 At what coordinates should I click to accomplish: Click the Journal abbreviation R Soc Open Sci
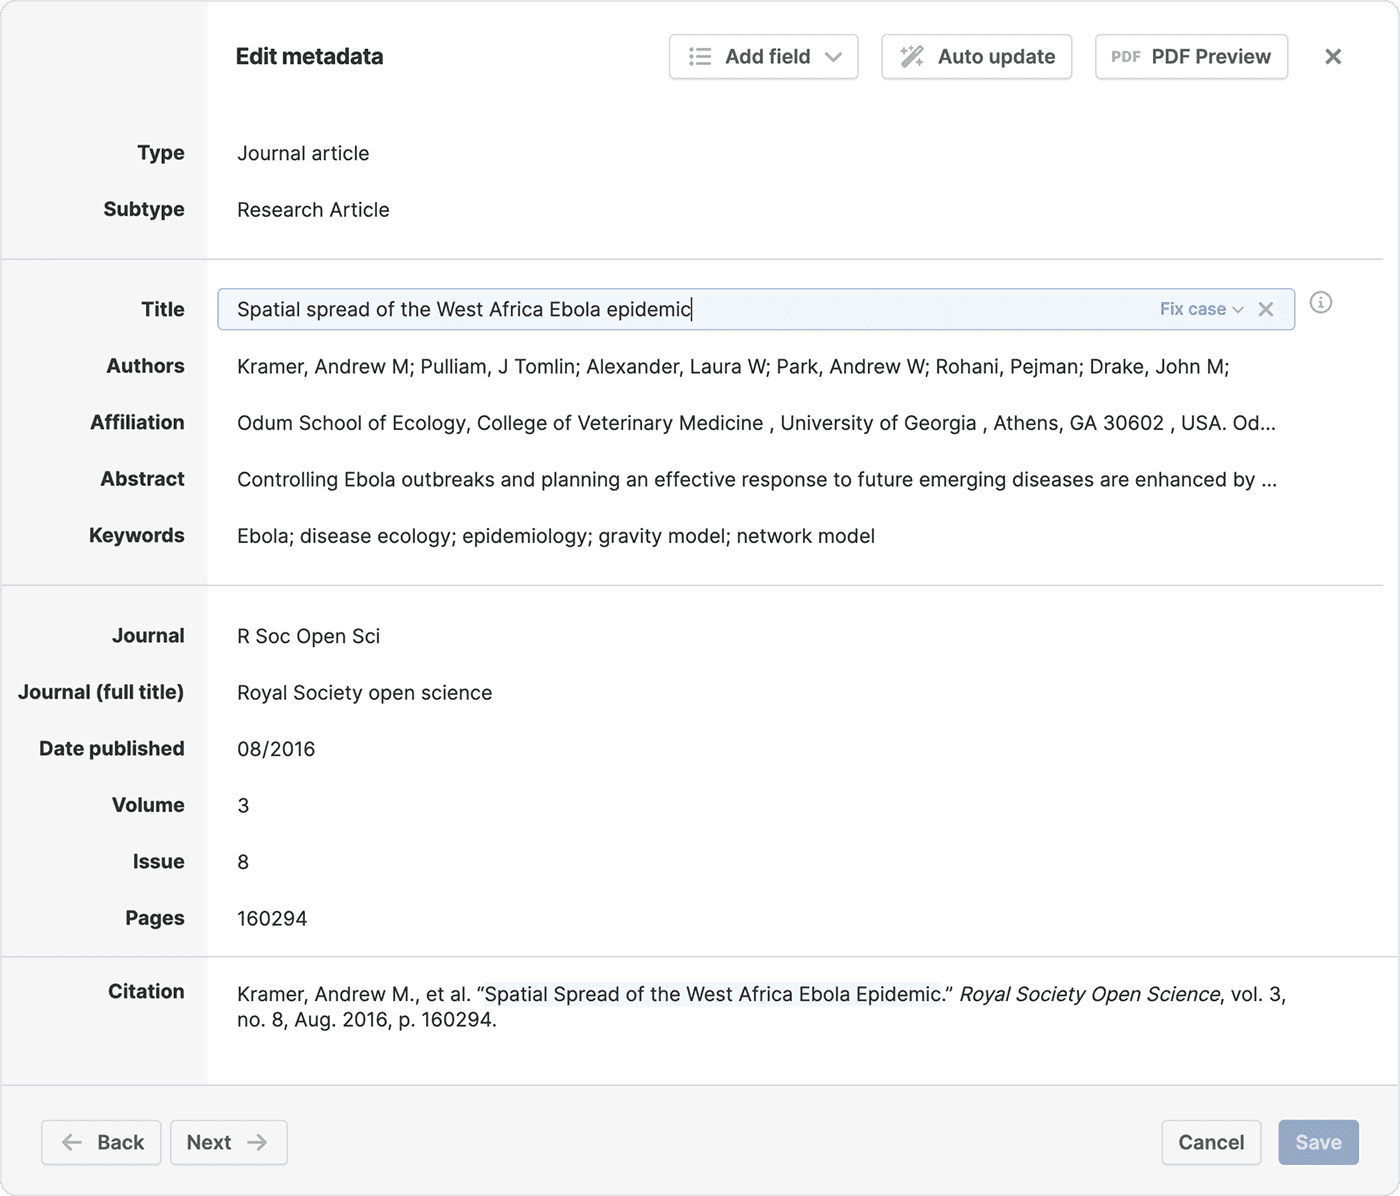click(x=308, y=636)
